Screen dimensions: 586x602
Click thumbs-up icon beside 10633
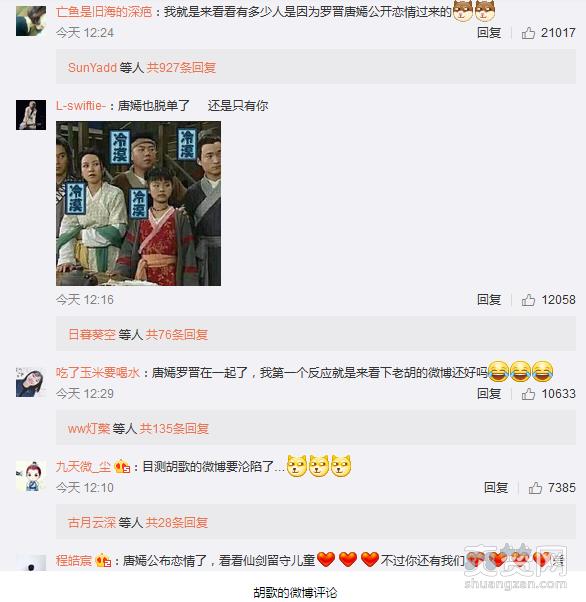[x=528, y=394]
